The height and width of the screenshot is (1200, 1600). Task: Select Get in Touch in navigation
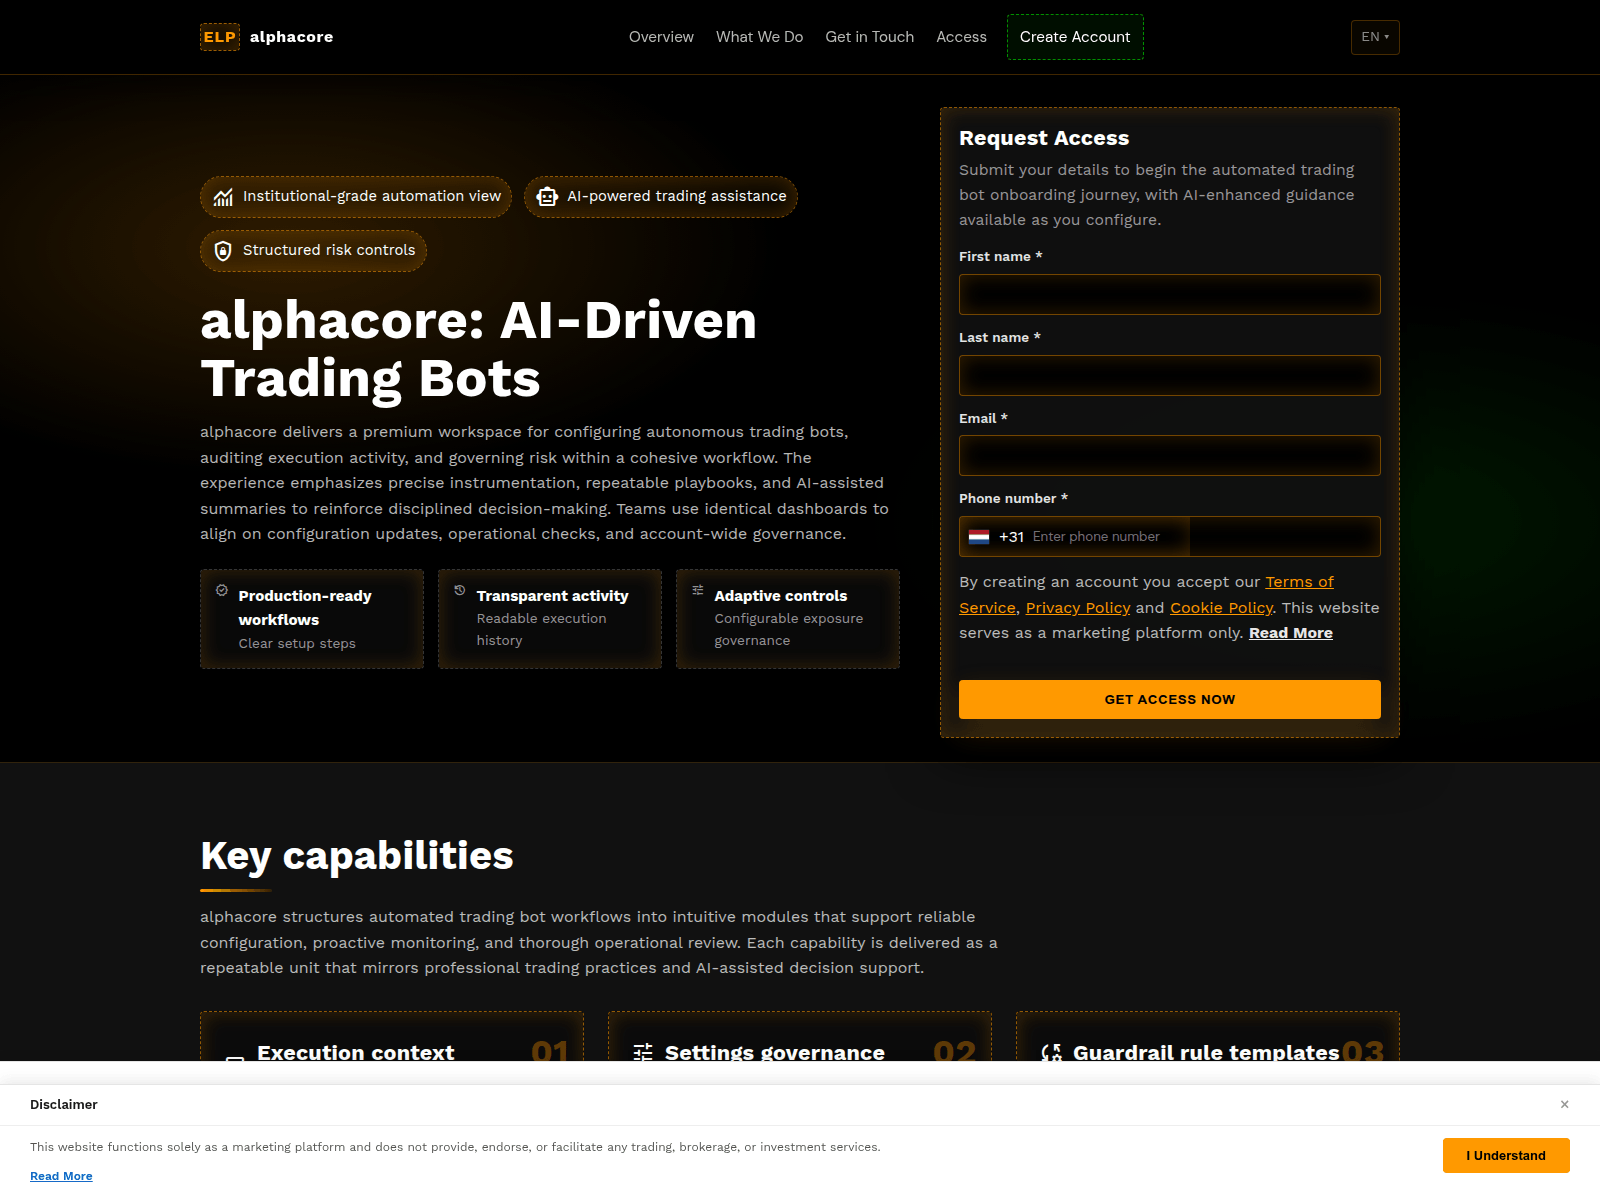point(869,37)
